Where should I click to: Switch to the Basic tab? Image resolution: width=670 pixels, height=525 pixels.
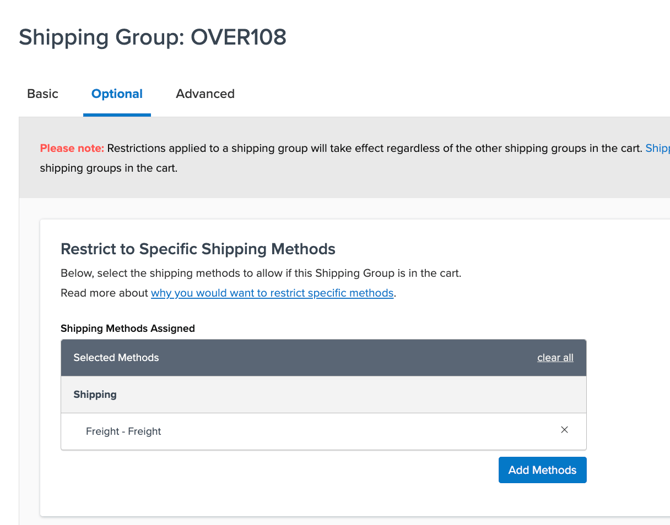42,94
